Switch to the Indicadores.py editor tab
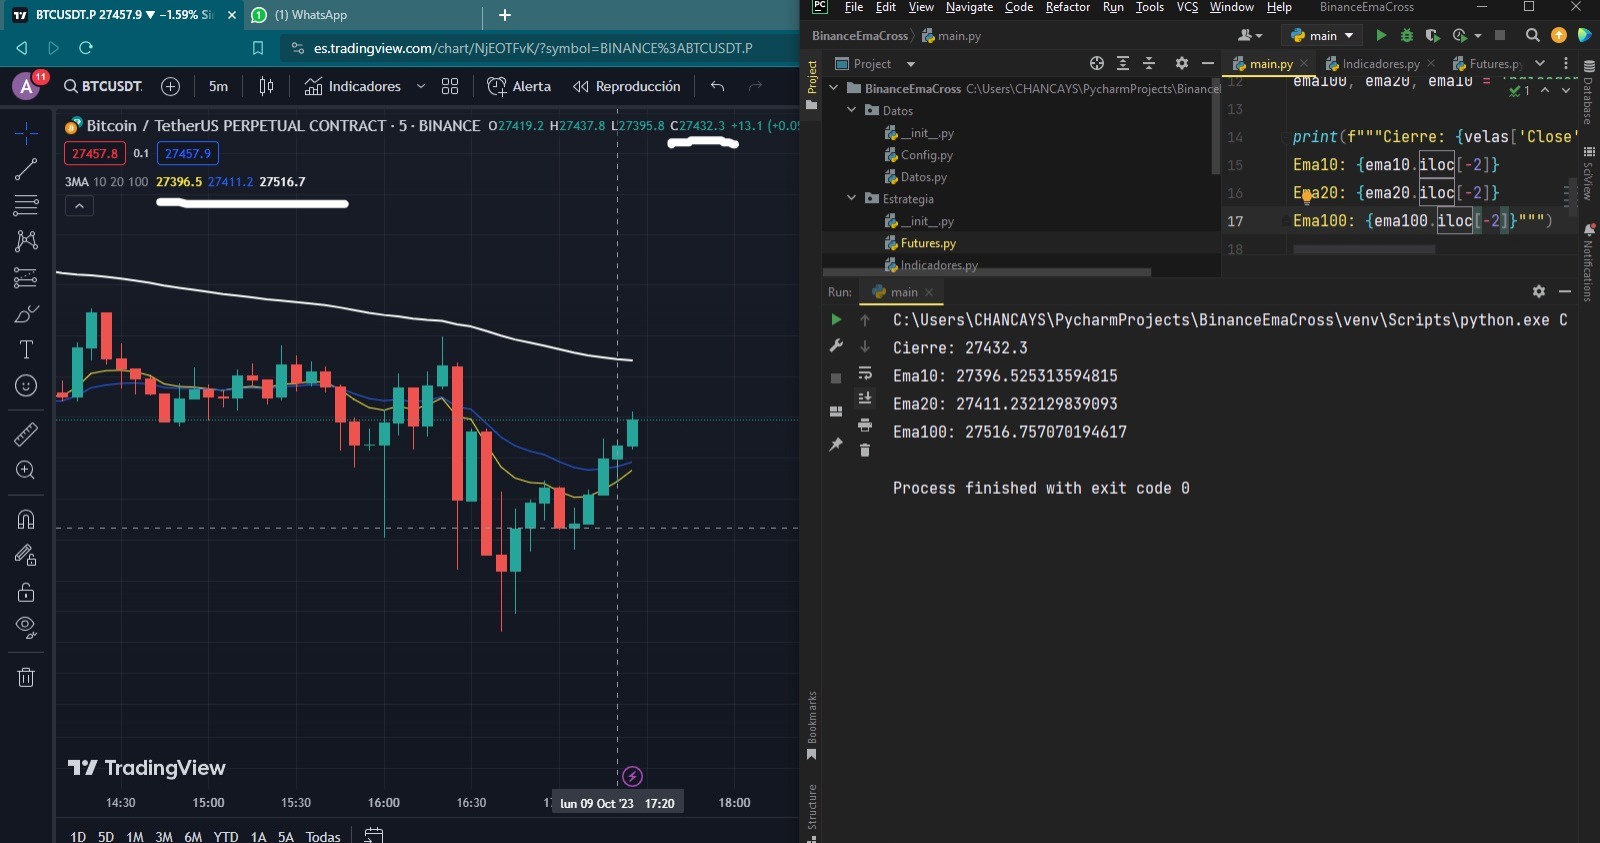This screenshot has height=843, width=1600. [1380, 64]
